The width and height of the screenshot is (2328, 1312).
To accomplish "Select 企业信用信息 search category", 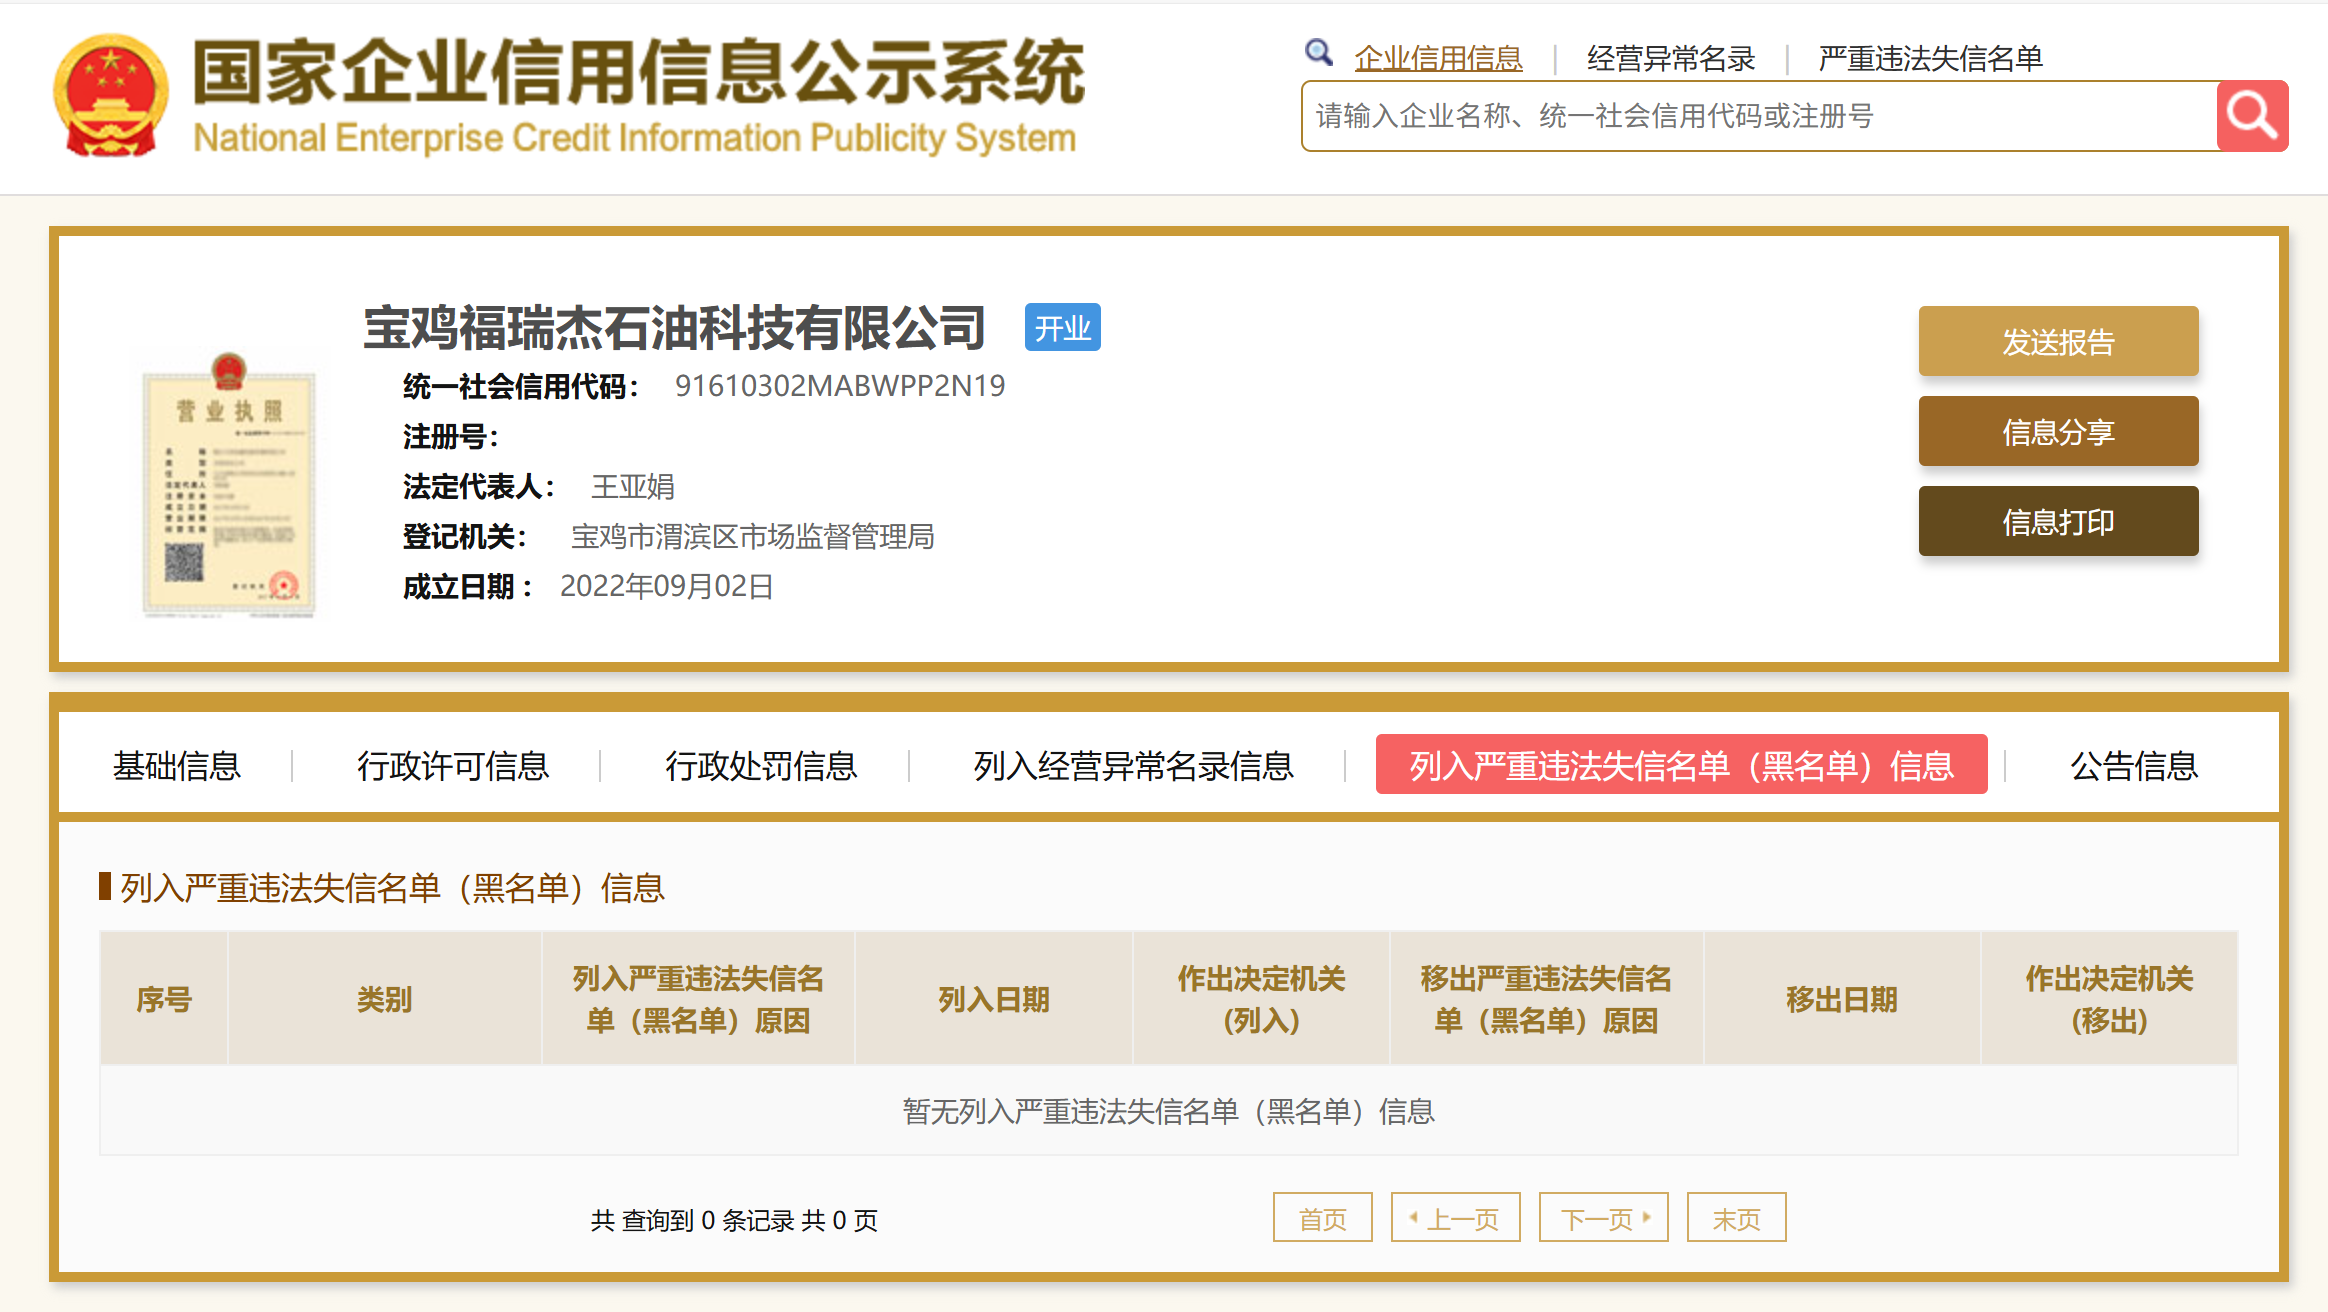I will [x=1438, y=59].
